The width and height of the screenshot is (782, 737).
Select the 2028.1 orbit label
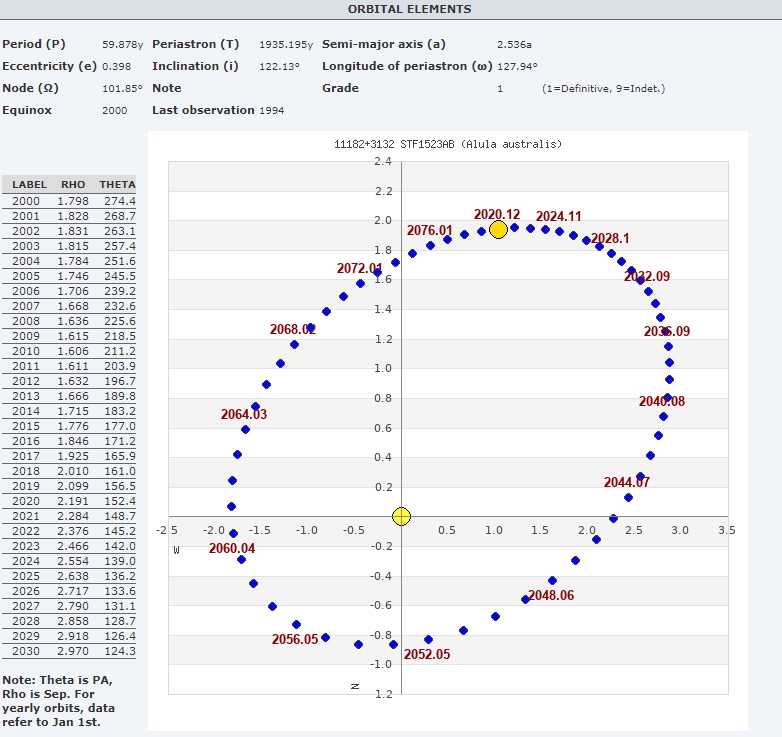[610, 239]
